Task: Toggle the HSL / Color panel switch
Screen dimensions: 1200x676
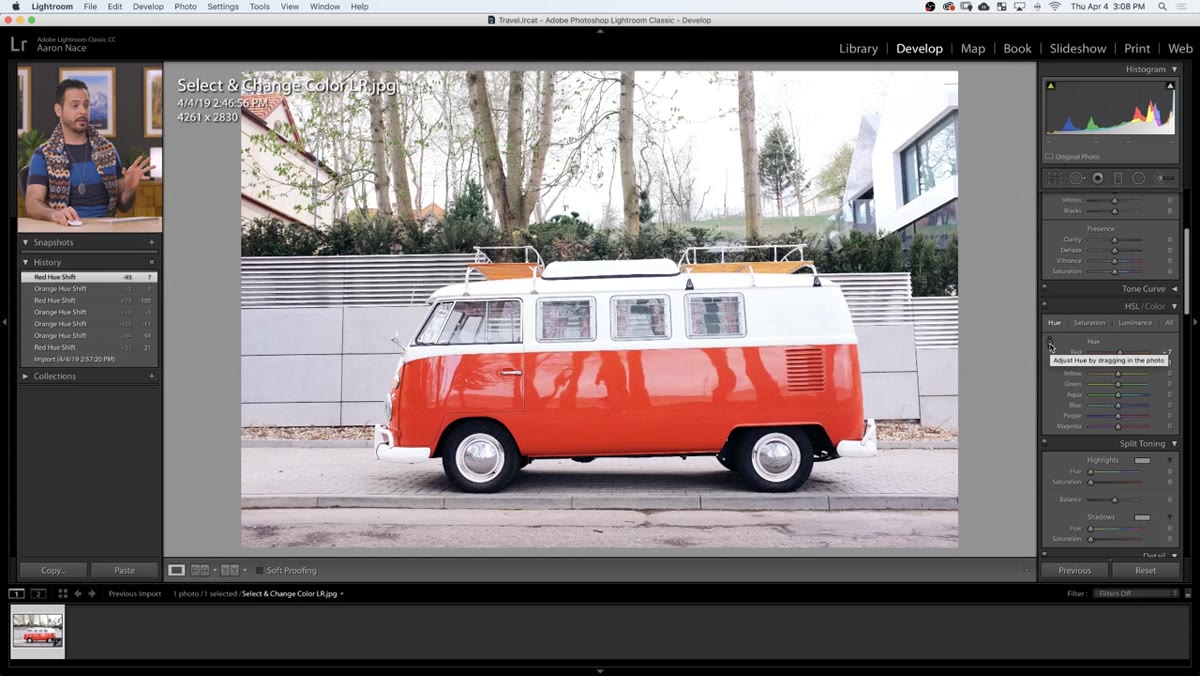Action: pyautogui.click(x=1044, y=306)
